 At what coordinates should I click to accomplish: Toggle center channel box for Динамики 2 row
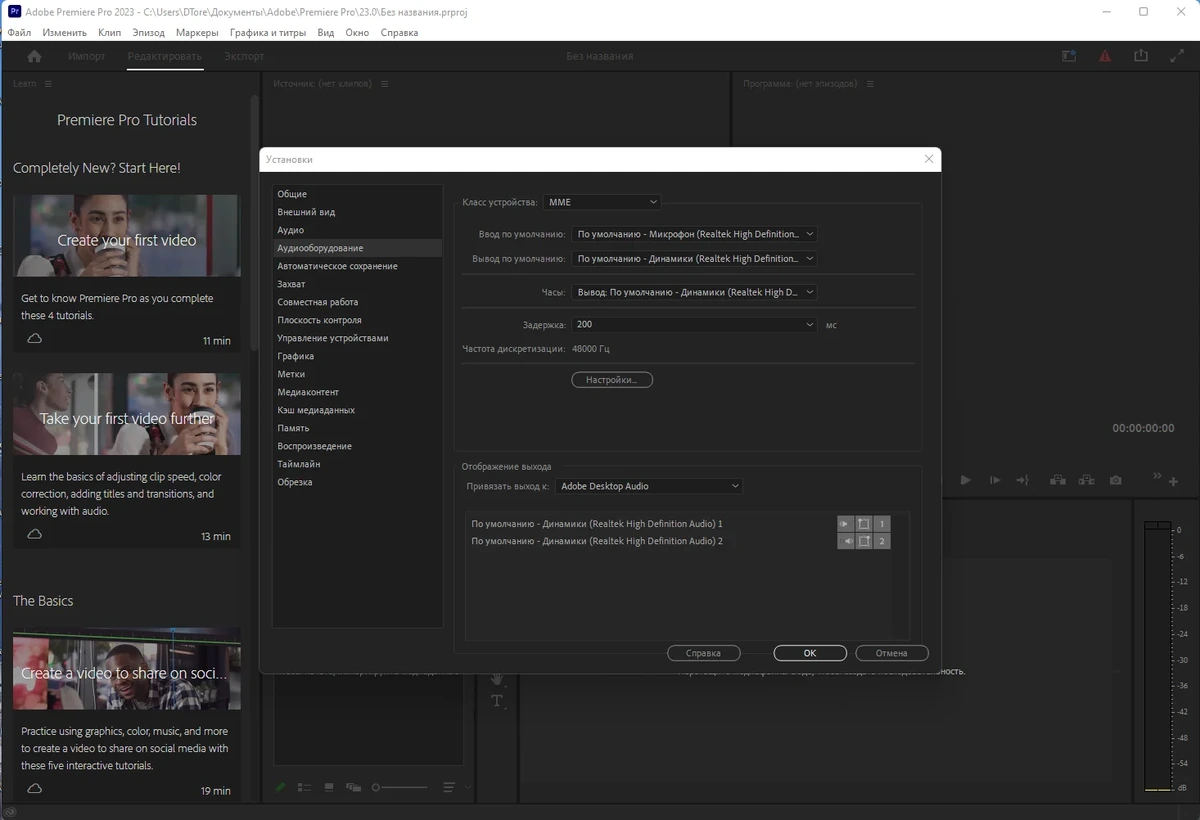864,541
